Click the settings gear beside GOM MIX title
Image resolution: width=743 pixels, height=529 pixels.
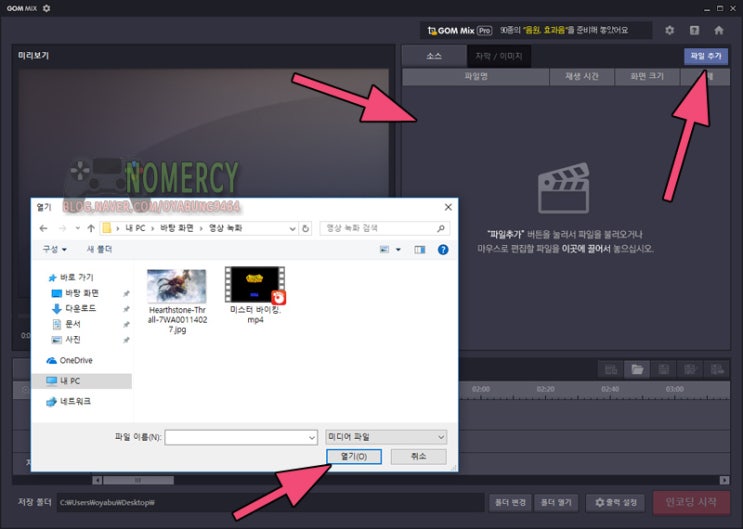pos(46,8)
